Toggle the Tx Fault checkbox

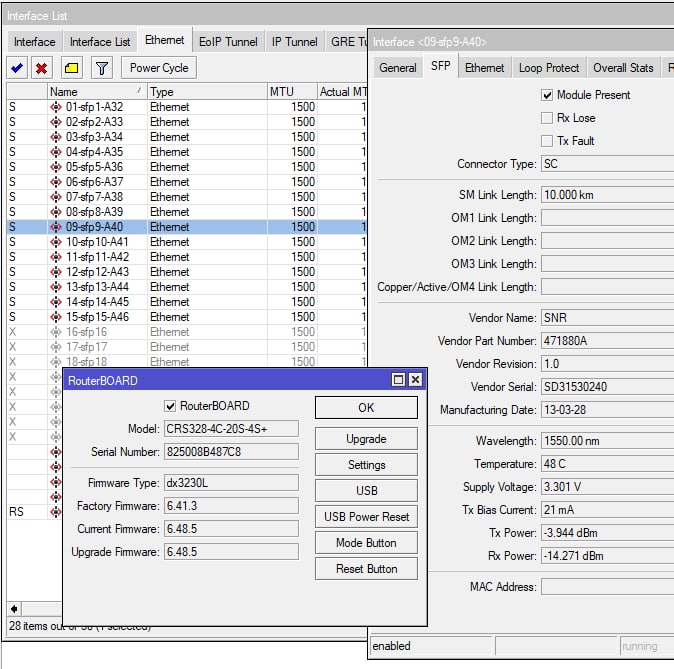tap(547, 141)
